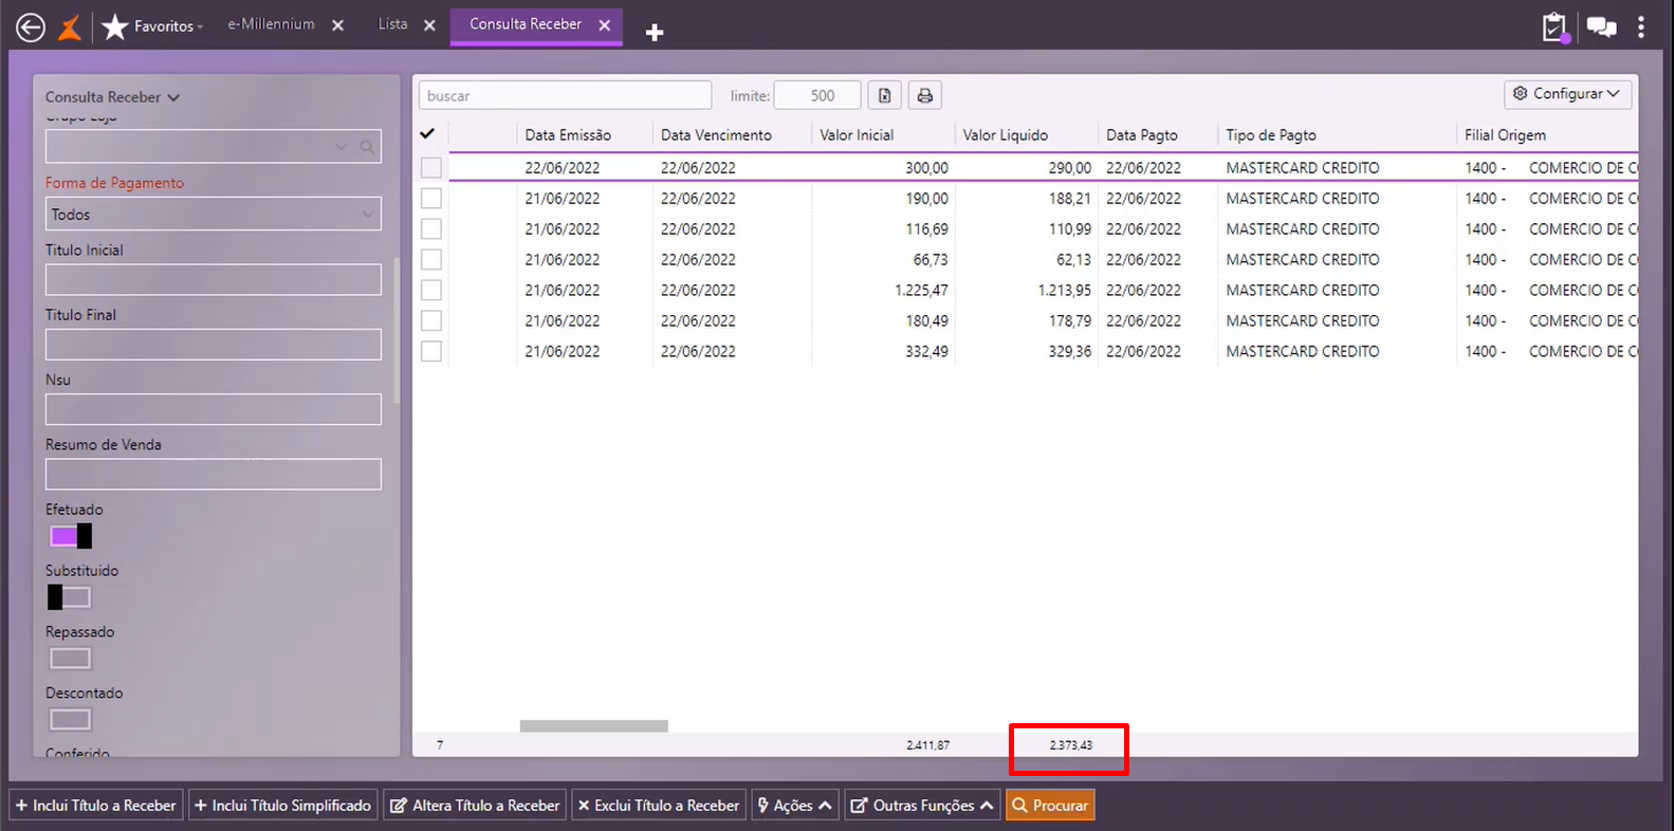The height and width of the screenshot is (831, 1674).
Task: Open the Forma de Pagamento Todos dropdown
Action: [213, 214]
